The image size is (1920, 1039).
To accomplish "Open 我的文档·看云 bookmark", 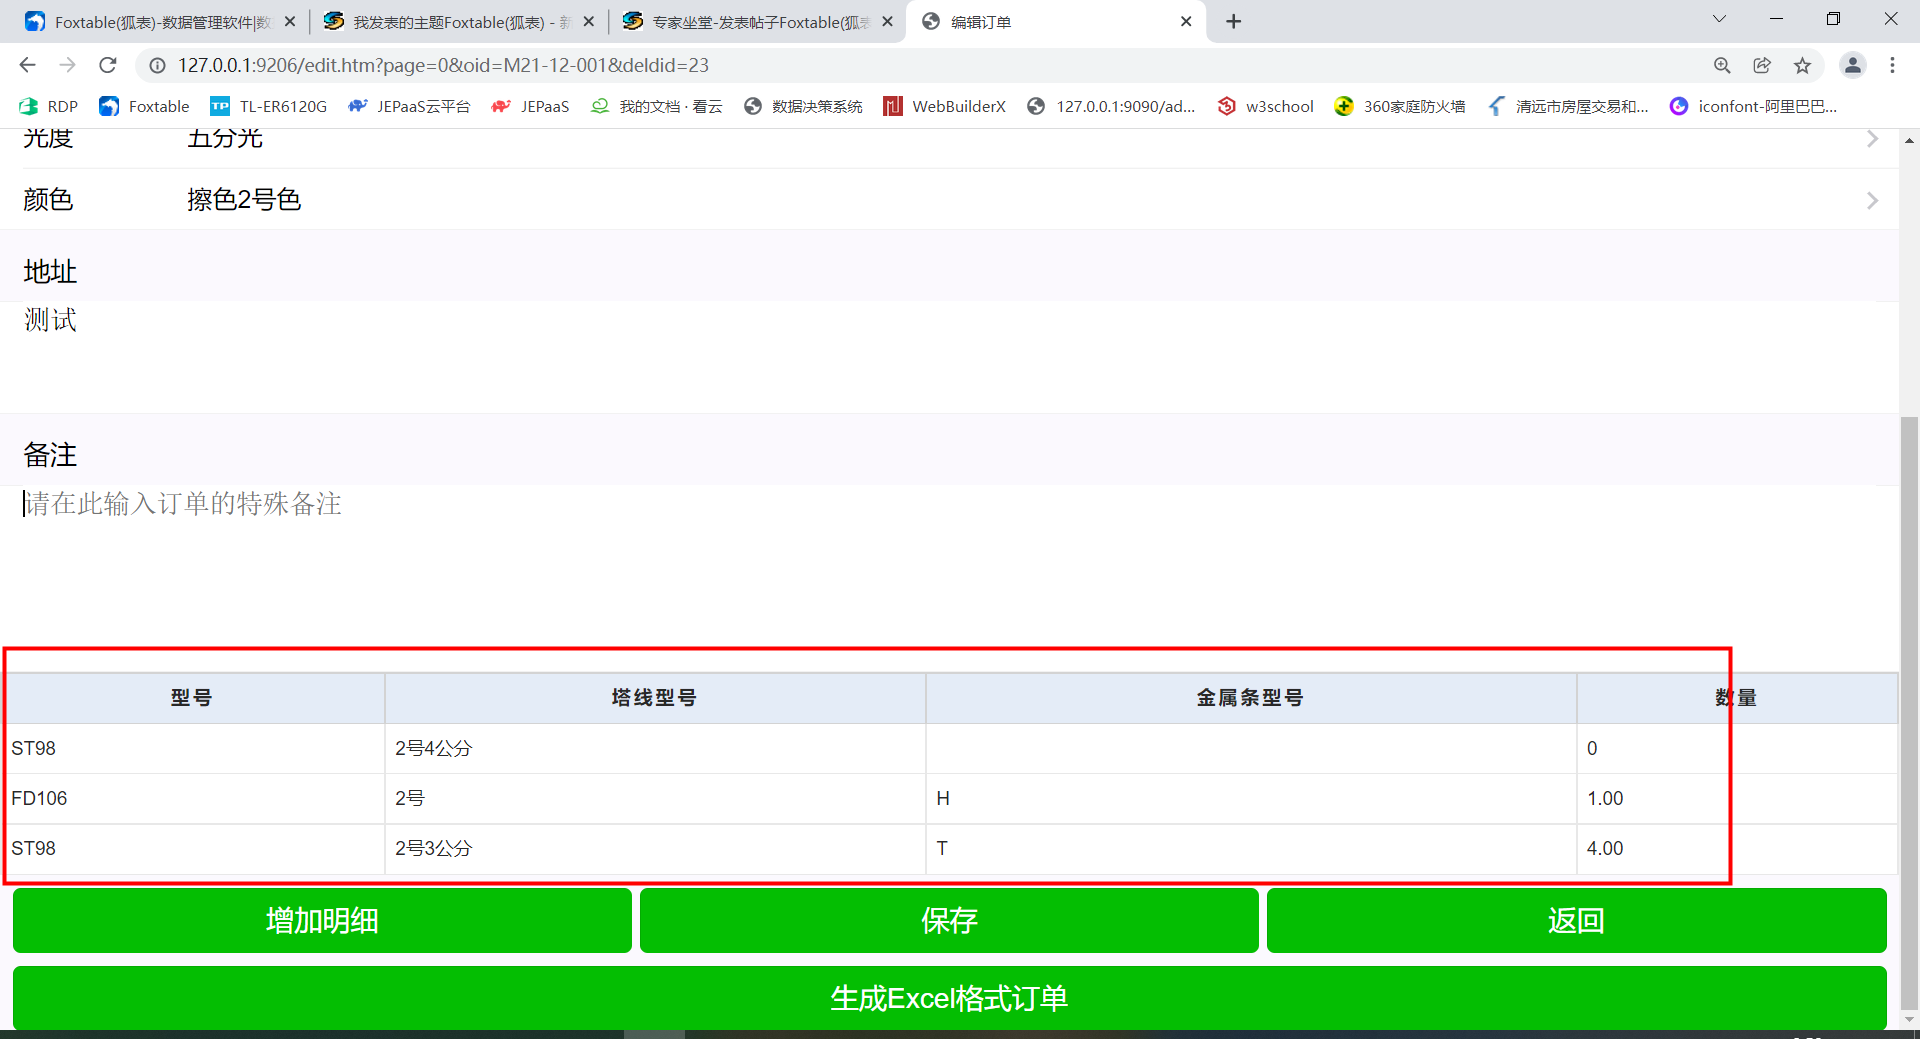I will point(656,106).
